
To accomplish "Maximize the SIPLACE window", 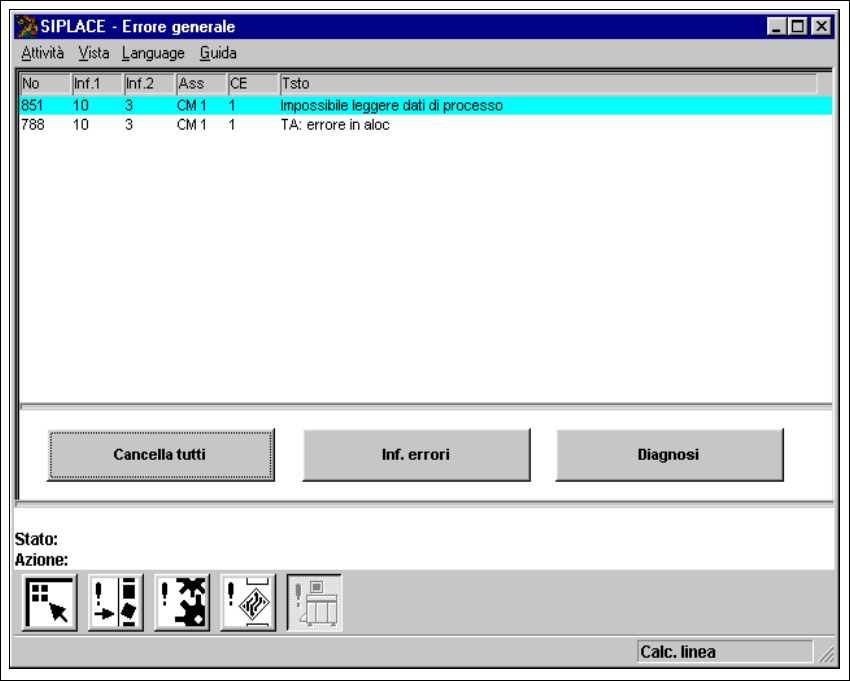I will coord(798,26).
